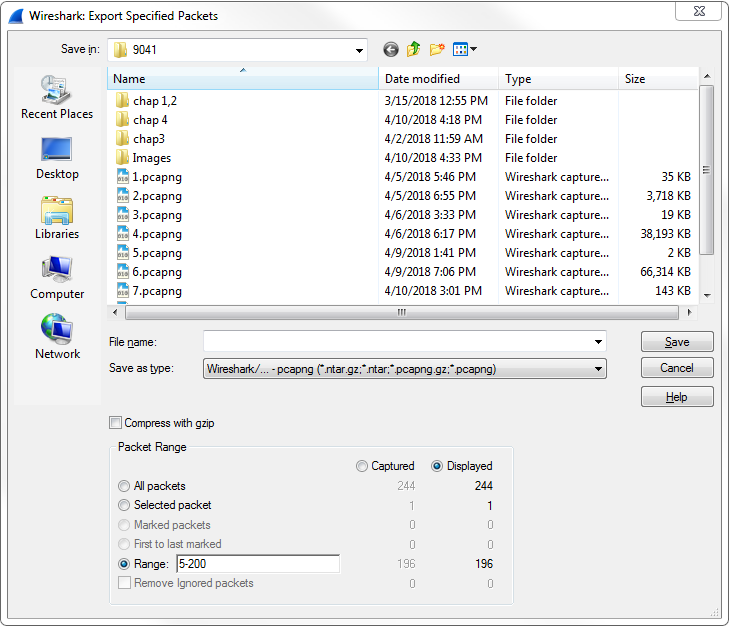730x628 pixels.
Task: Select the chap 1,2 folder icon
Action: click(x=122, y=100)
